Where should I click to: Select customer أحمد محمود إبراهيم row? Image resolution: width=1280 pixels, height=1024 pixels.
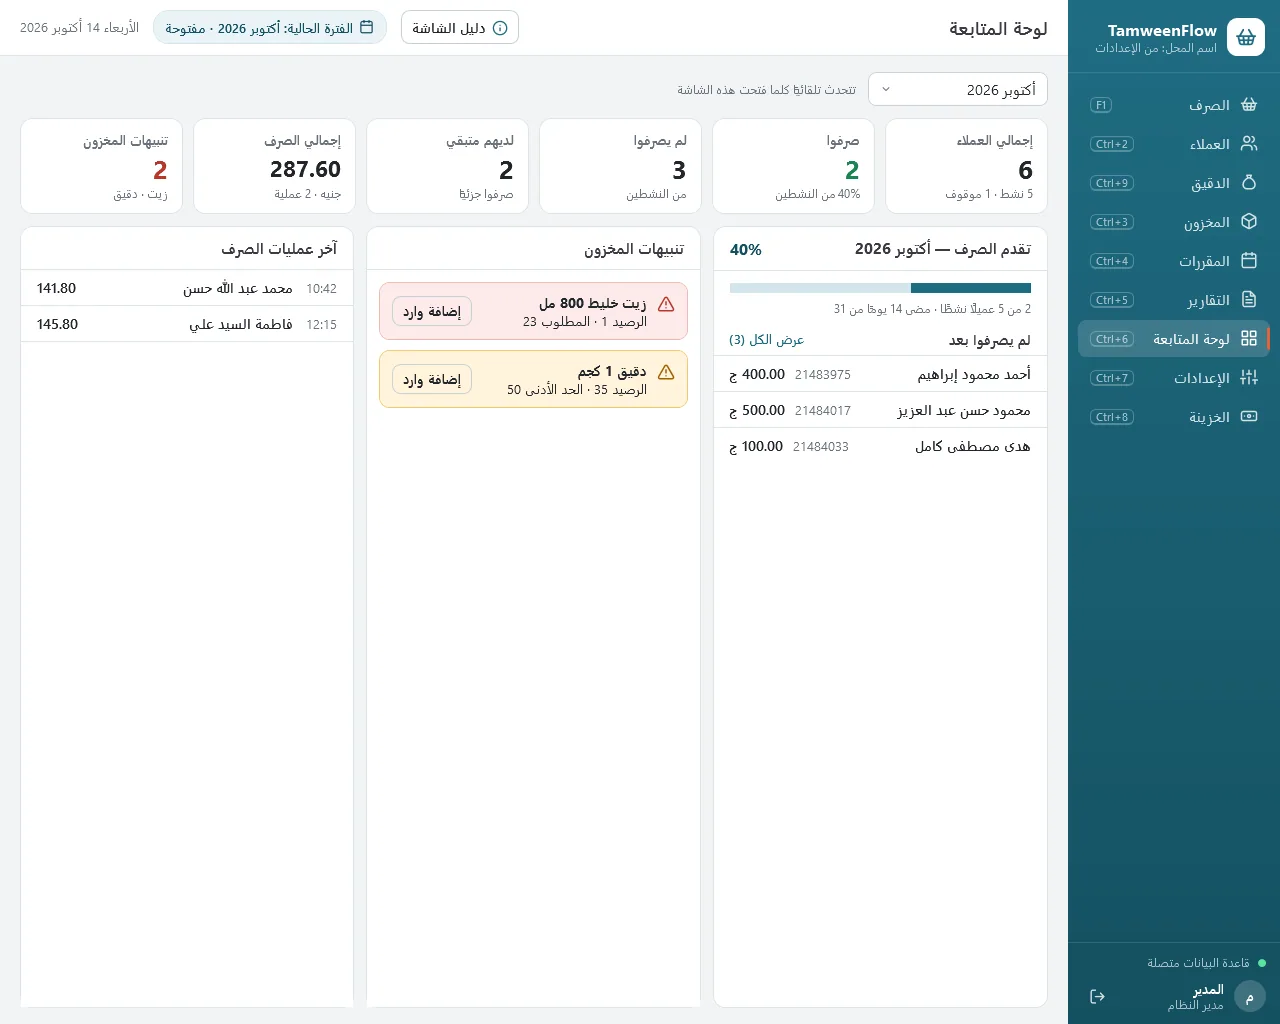pos(880,374)
